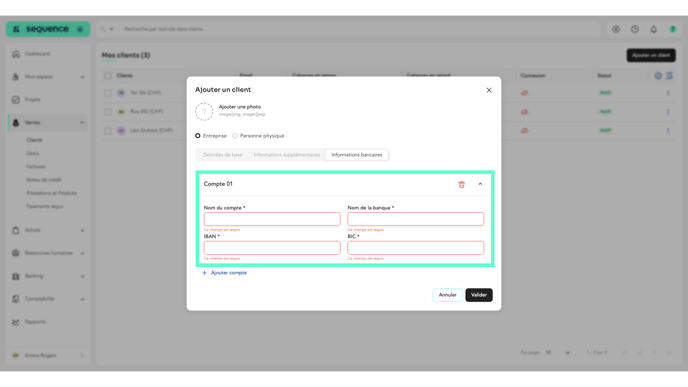Viewport: 688px width, 387px height.
Task: Click the Annuler button
Action: click(448, 295)
